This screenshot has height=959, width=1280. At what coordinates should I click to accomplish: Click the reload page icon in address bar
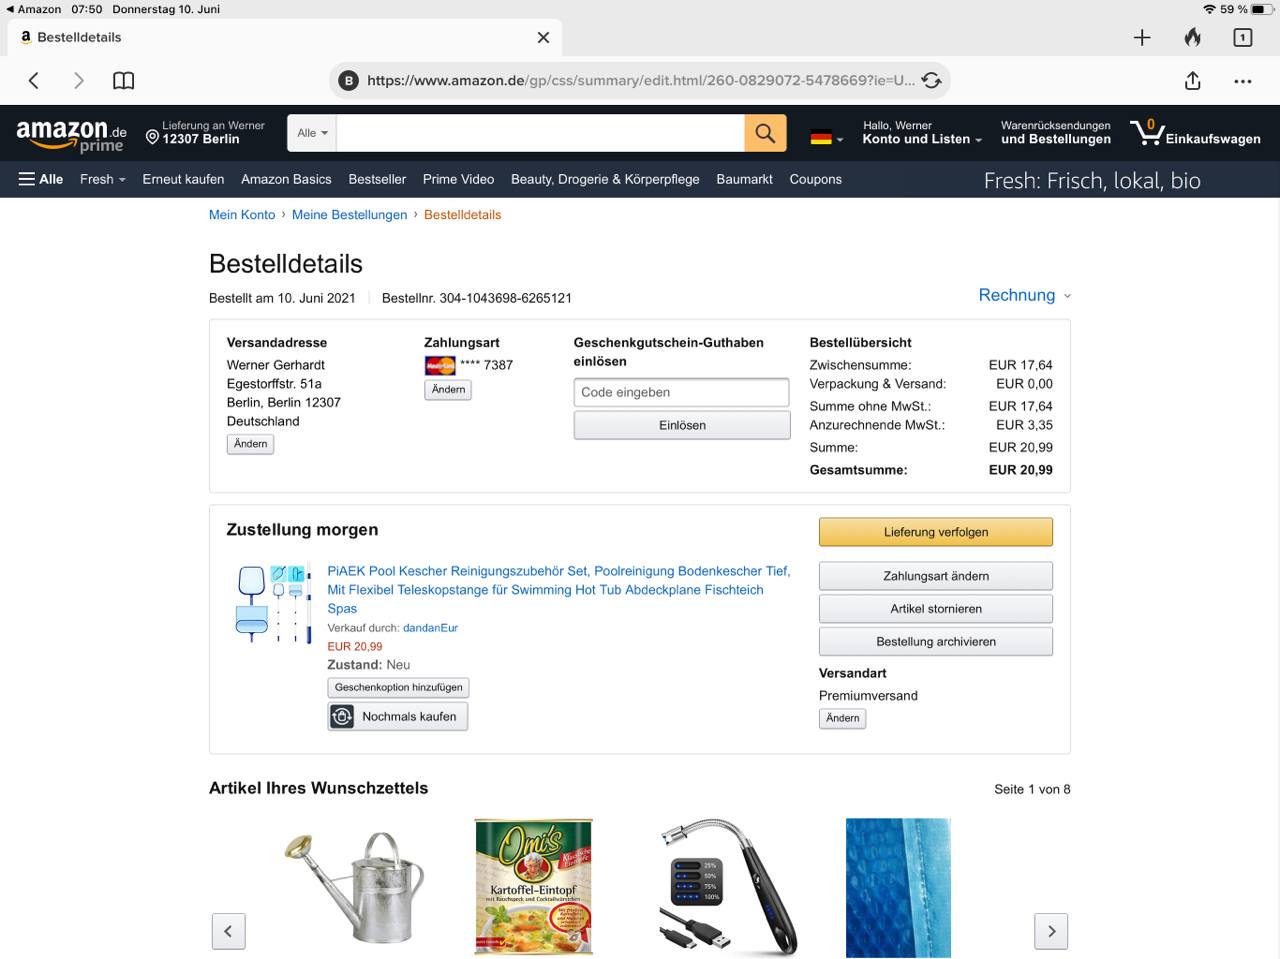coord(931,81)
